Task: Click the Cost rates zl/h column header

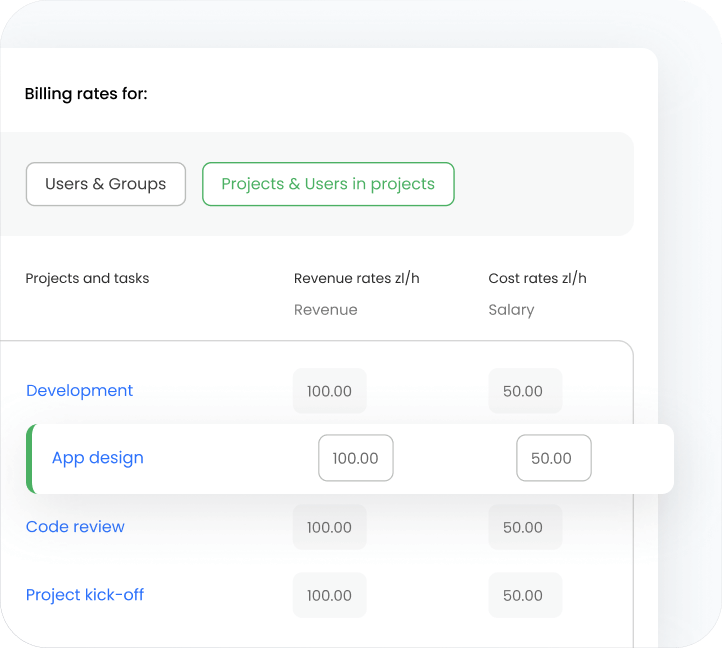Action: (537, 278)
